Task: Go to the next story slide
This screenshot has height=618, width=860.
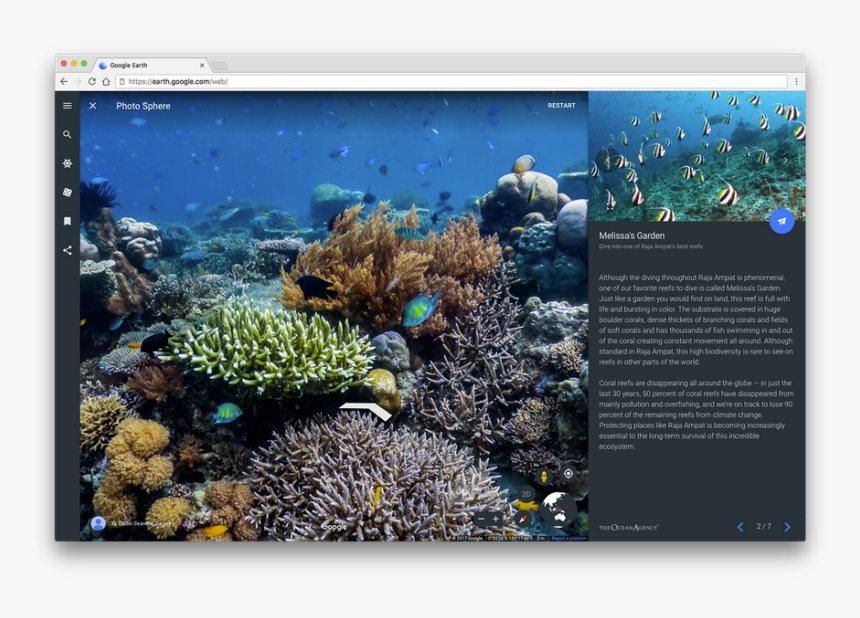Action: click(x=787, y=527)
